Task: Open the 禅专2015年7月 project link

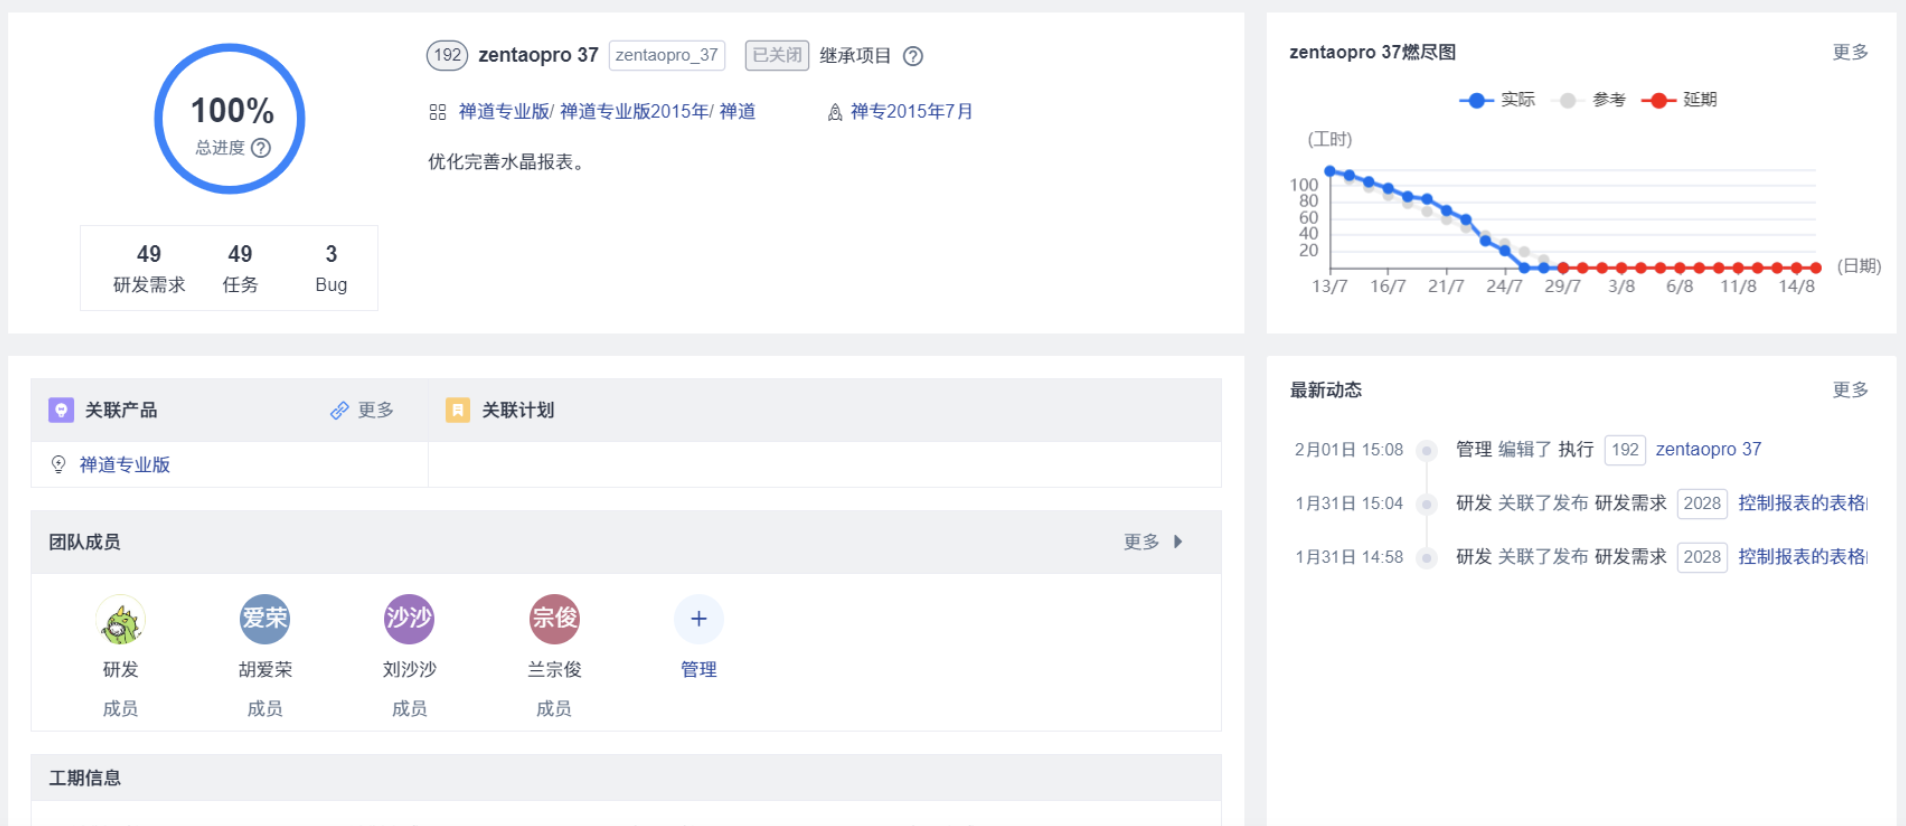Action: [x=911, y=112]
